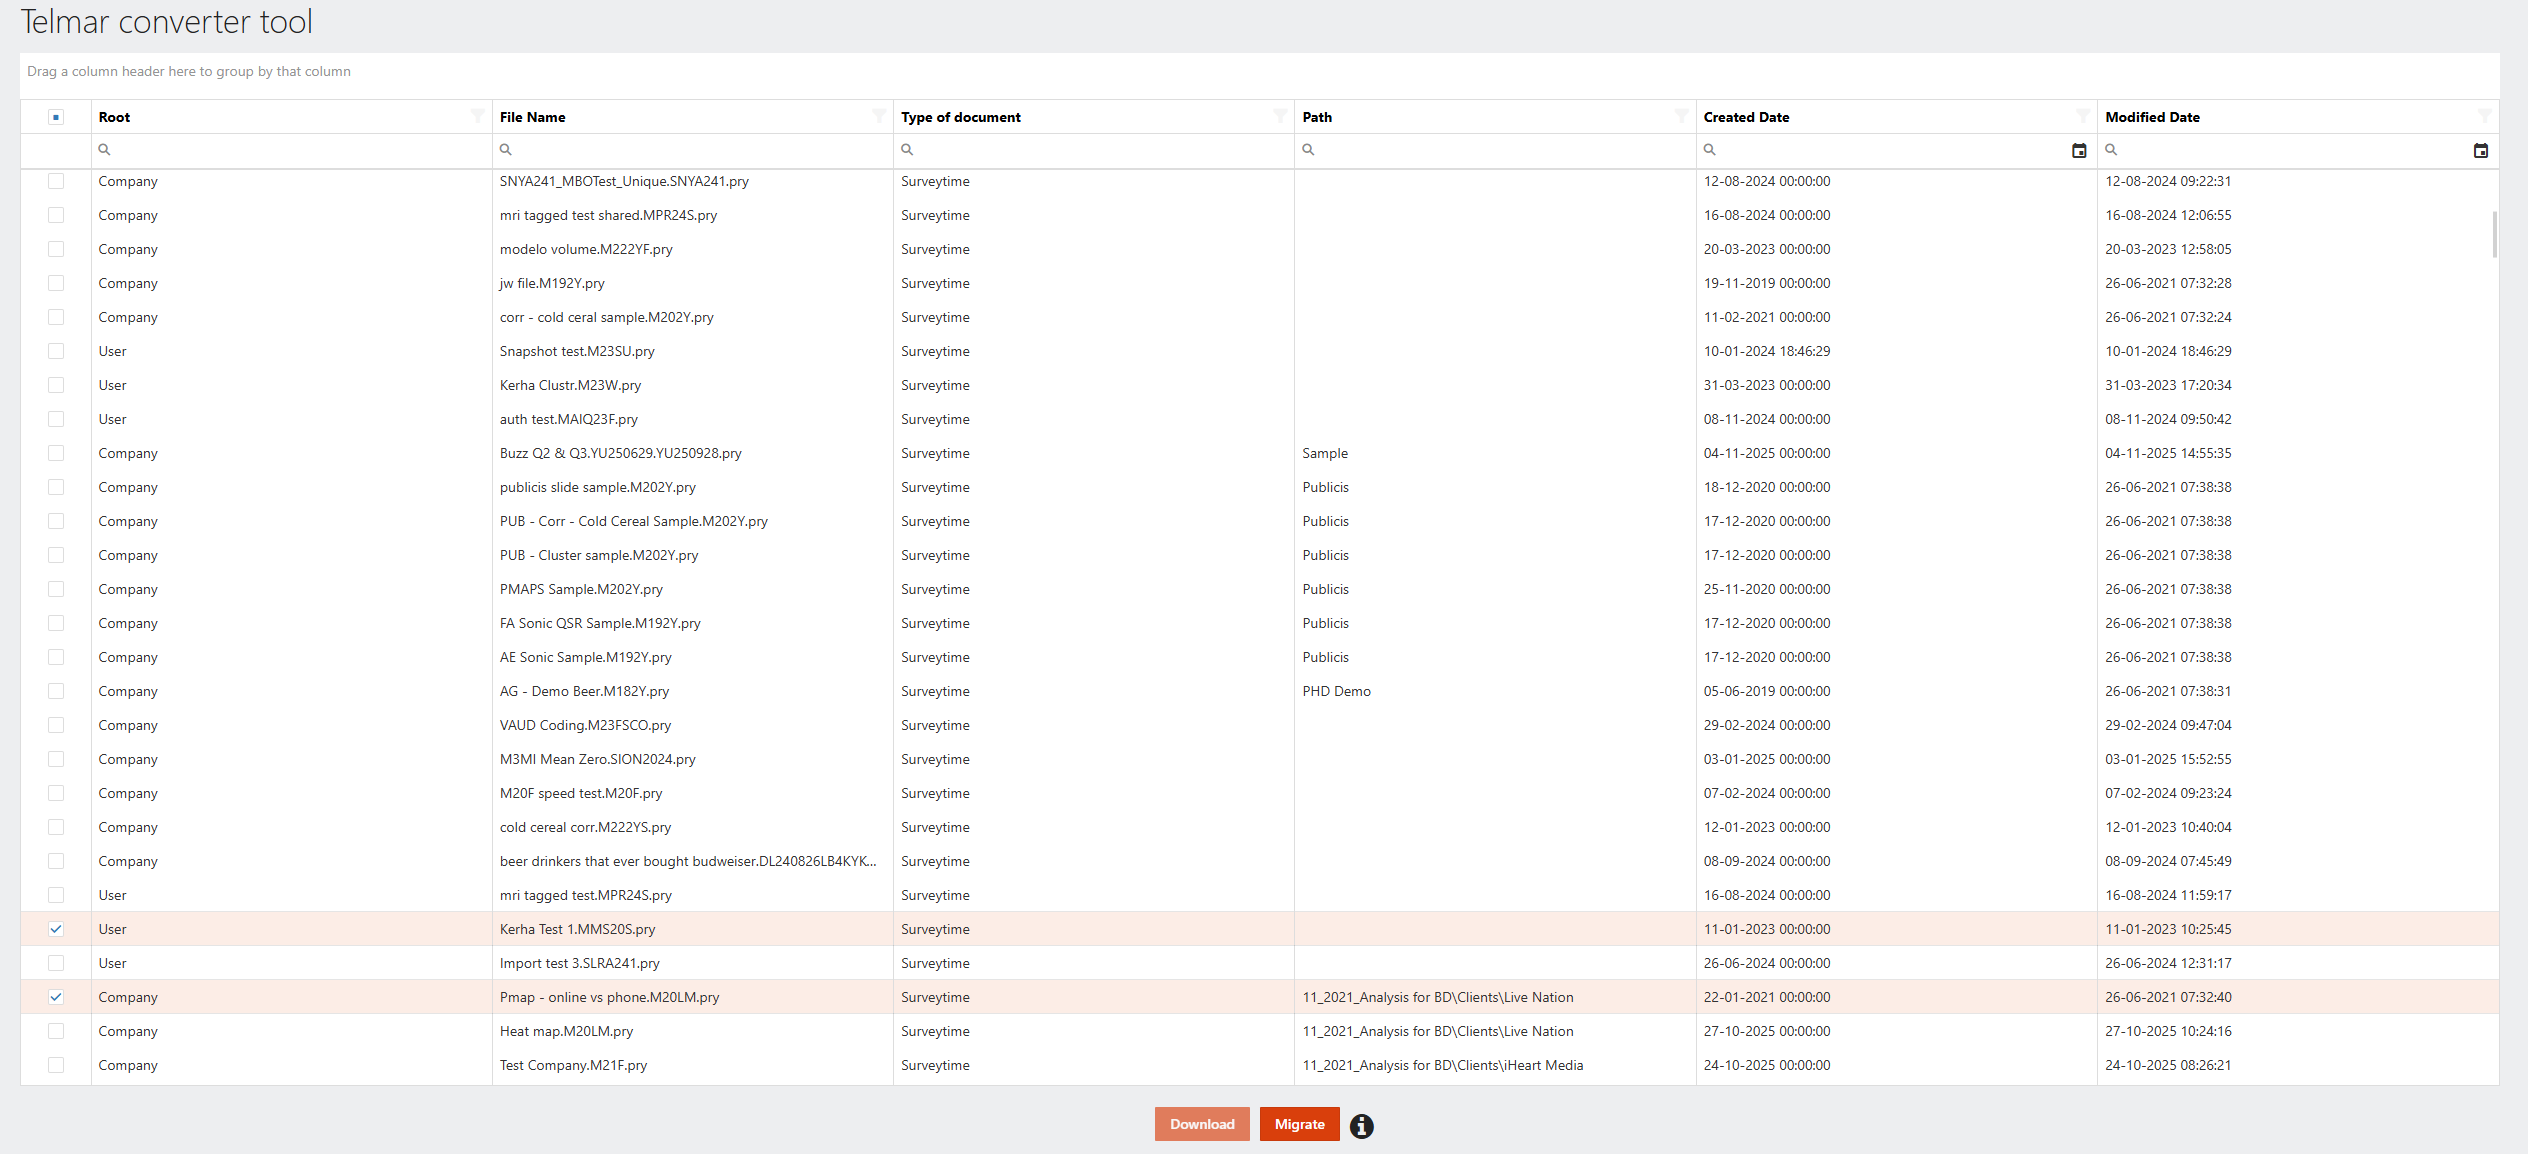Open the Root column filter icon
The height and width of the screenshot is (1154, 2528).
[478, 116]
